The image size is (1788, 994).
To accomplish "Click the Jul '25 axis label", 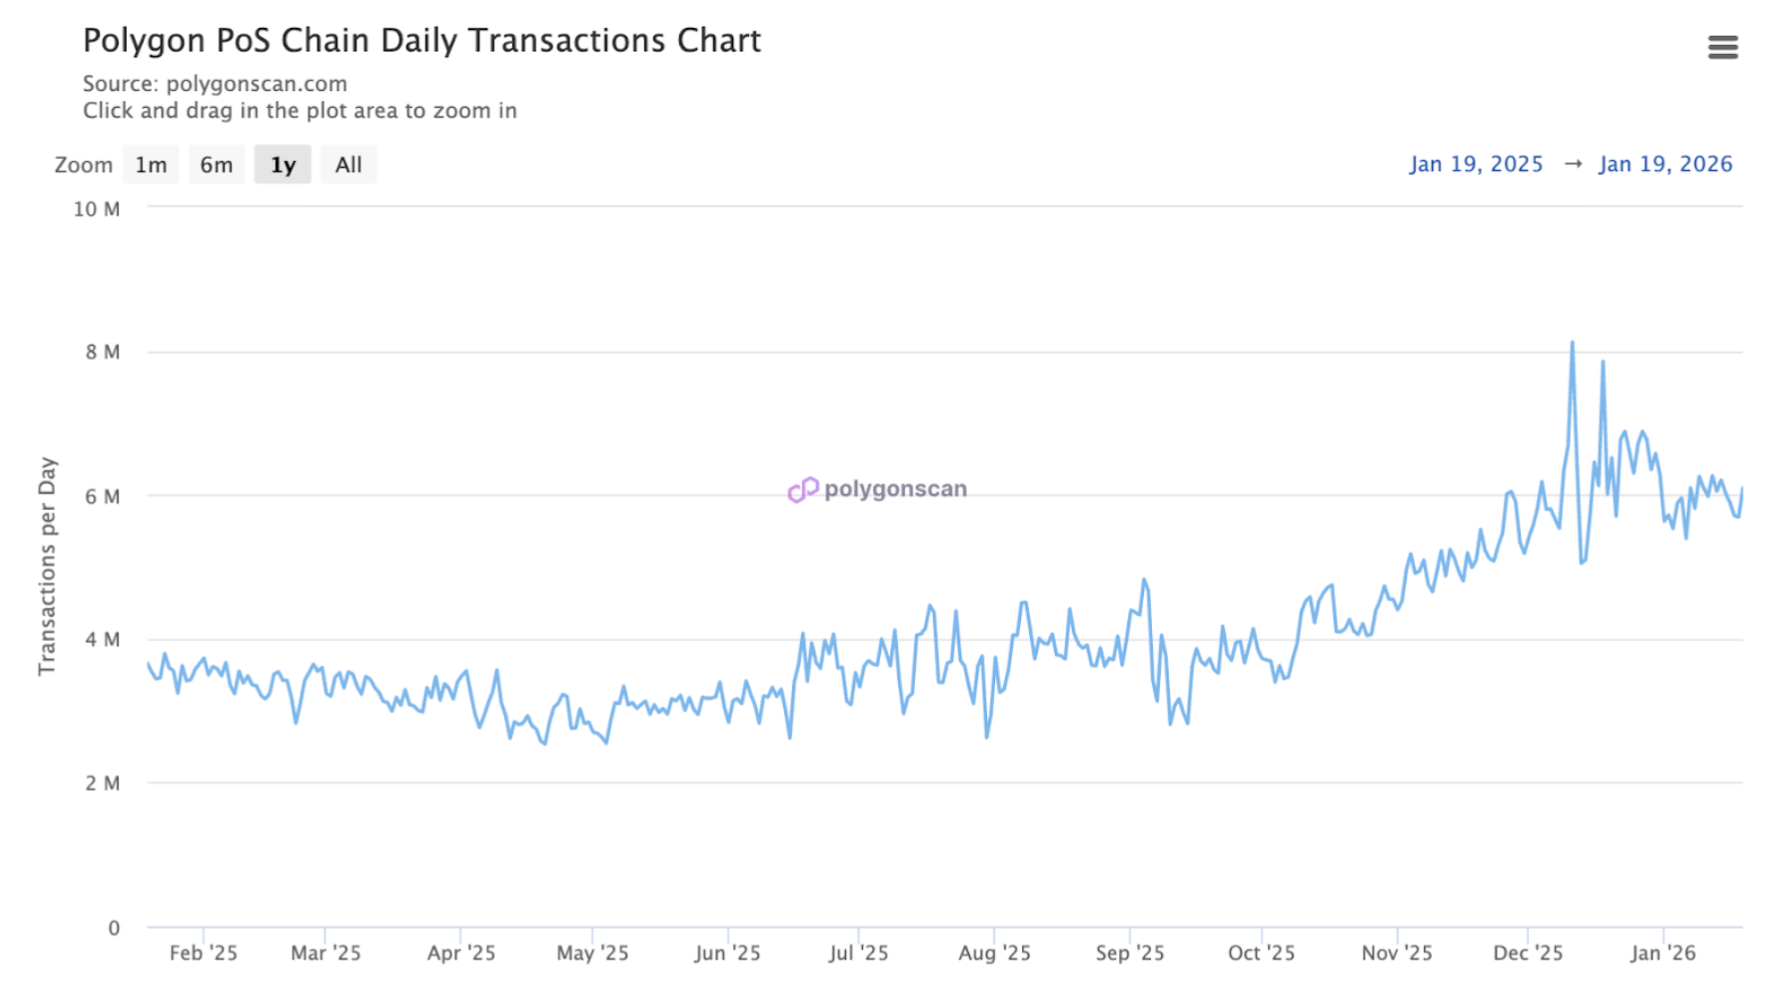I will pos(858,953).
